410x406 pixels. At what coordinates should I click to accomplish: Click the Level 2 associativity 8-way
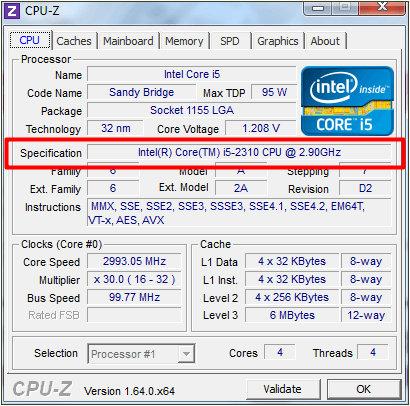click(366, 297)
